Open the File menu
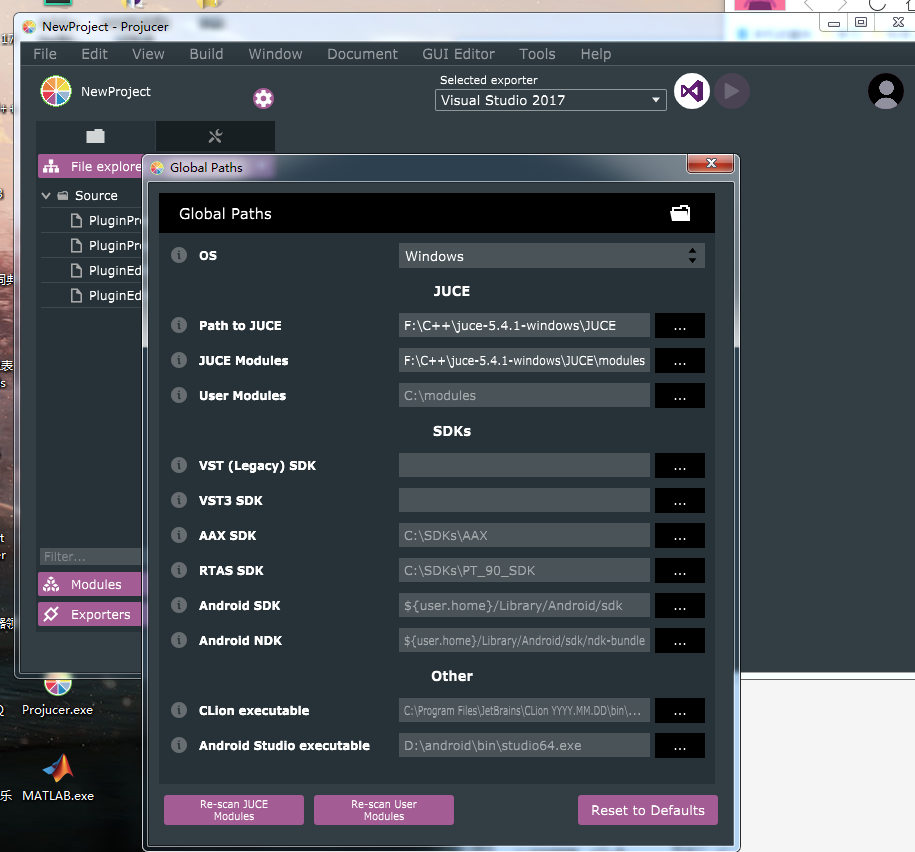Image resolution: width=915 pixels, height=852 pixels. click(45, 54)
